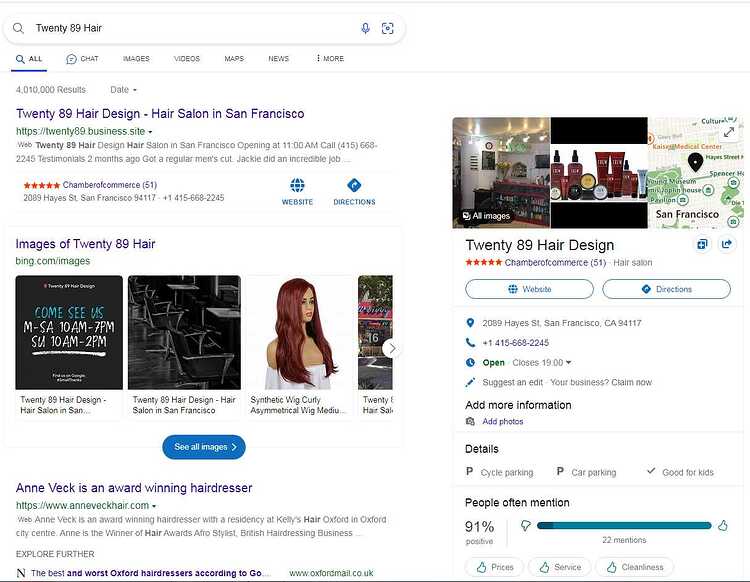Image resolution: width=750 pixels, height=582 pixels.
Task: Click the Good for kids checkmark icon
Action: pyautogui.click(x=651, y=471)
